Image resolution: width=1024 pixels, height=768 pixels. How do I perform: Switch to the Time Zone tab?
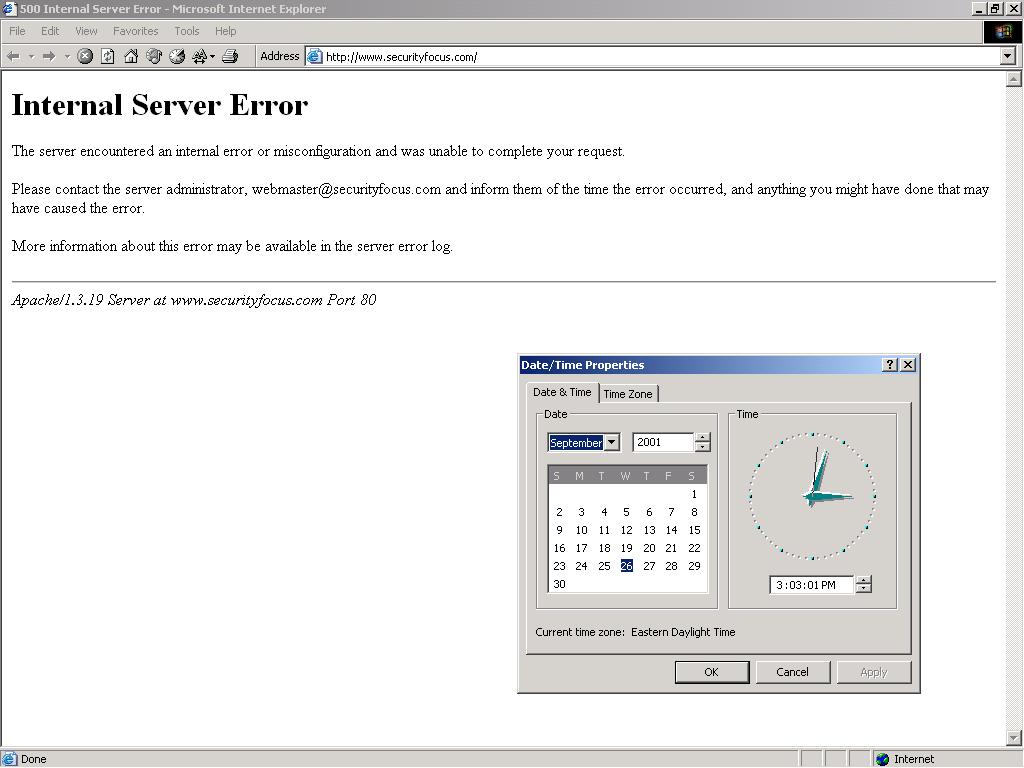tap(628, 394)
